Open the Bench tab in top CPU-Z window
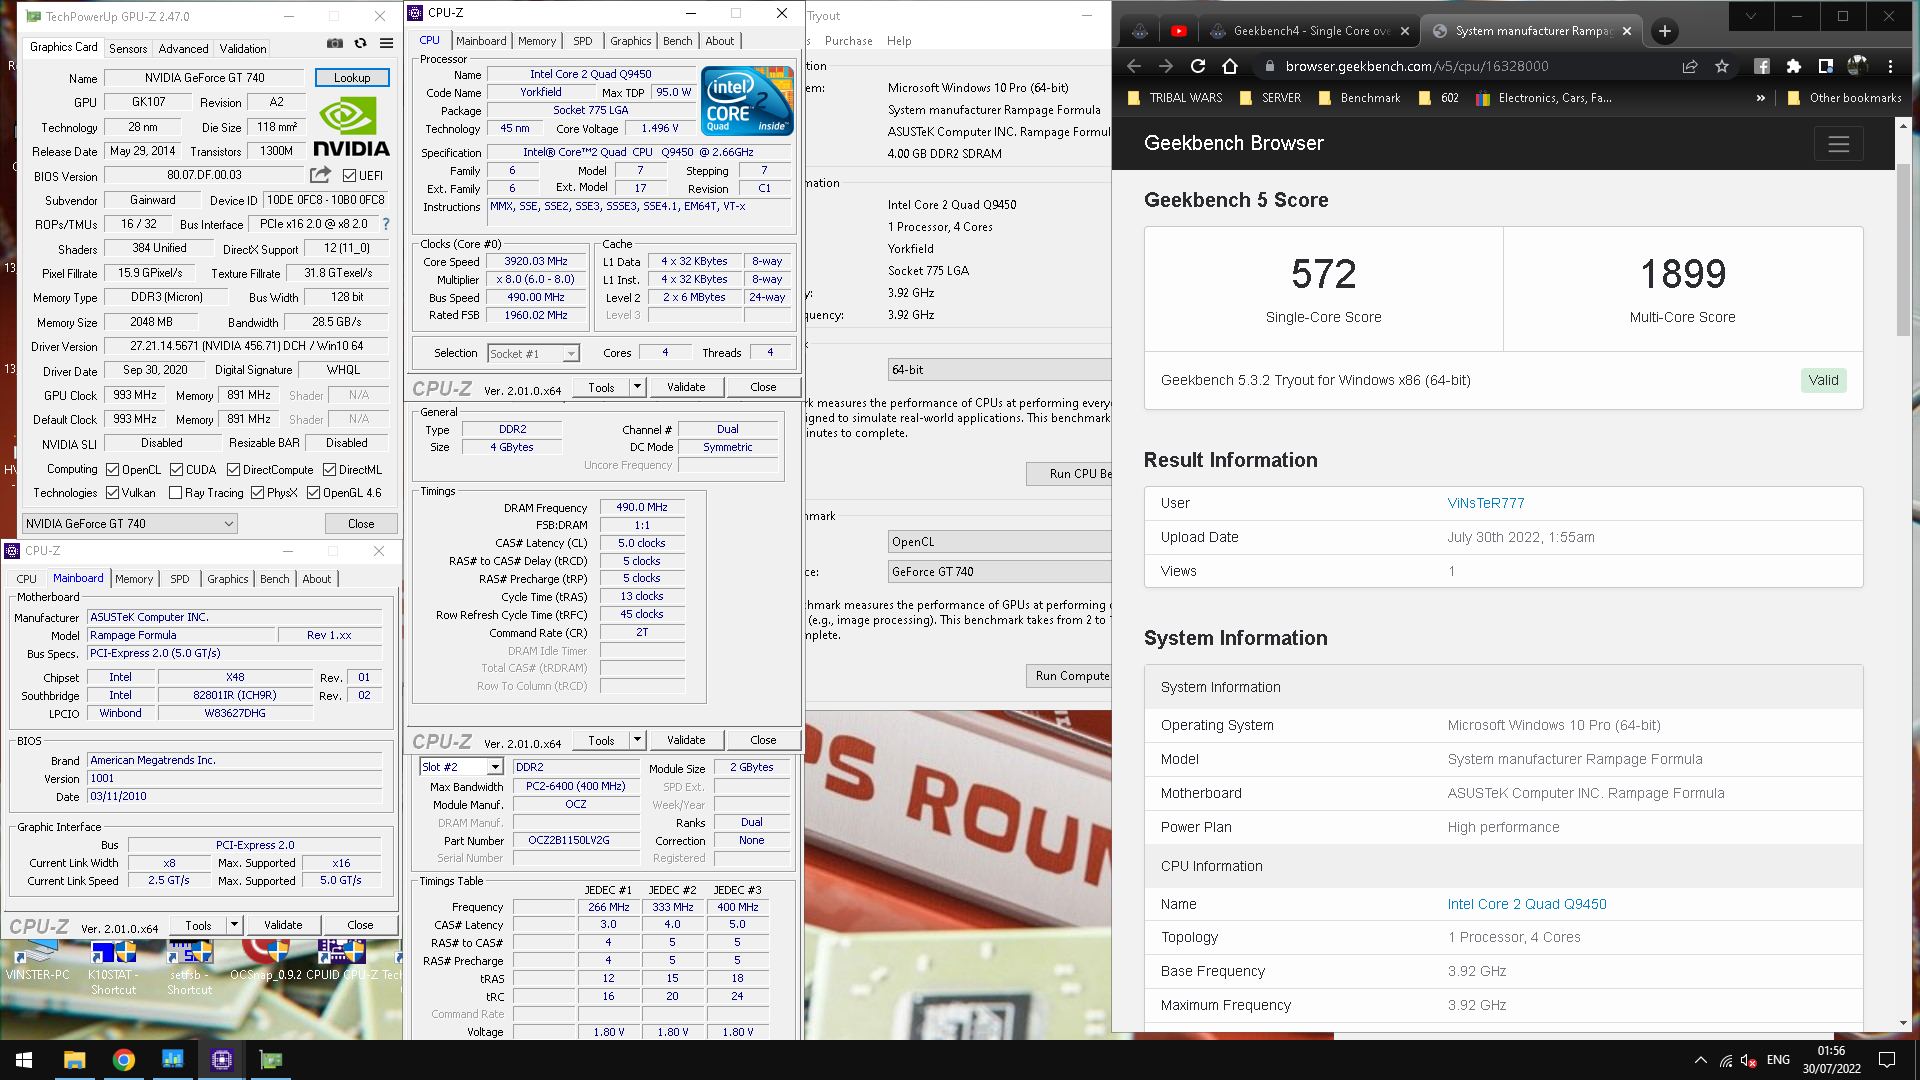 pos(677,41)
